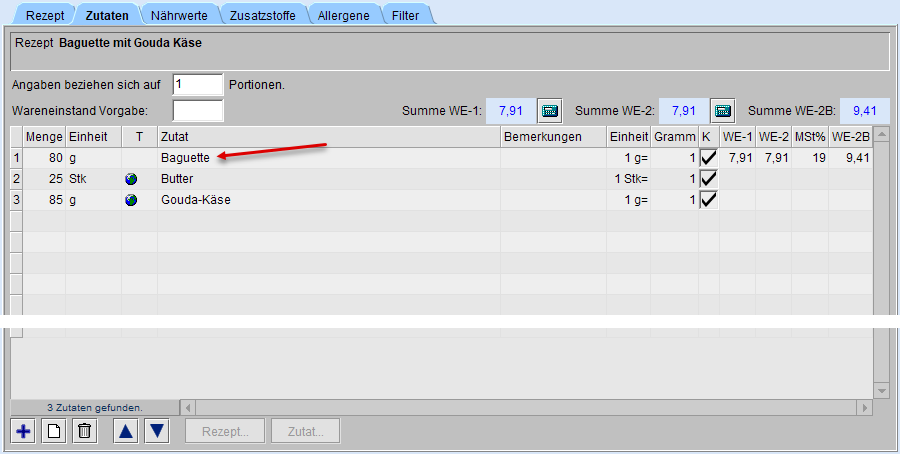
Task: Select row header number 3
Action: tap(17, 200)
